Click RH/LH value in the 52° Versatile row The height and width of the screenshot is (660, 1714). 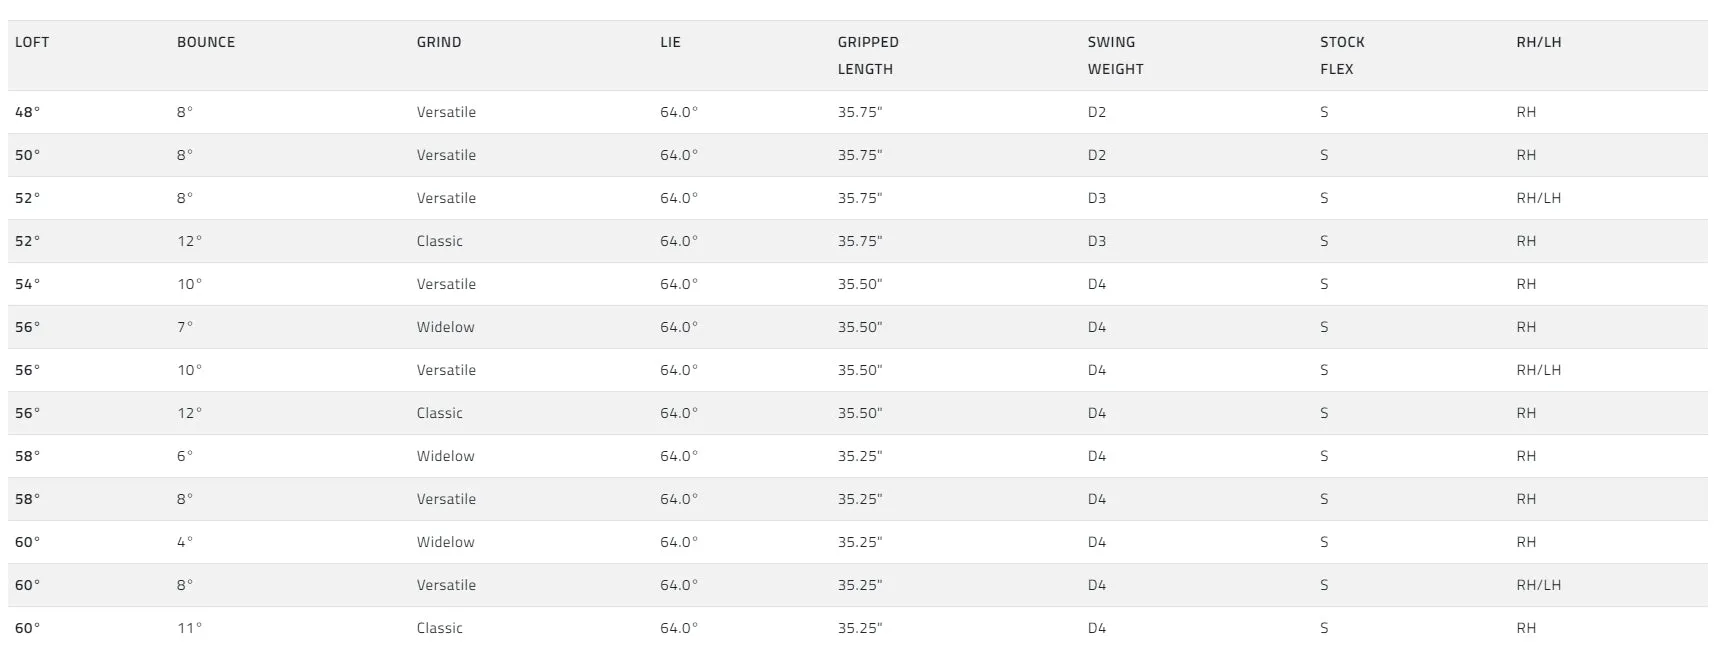coord(1538,198)
